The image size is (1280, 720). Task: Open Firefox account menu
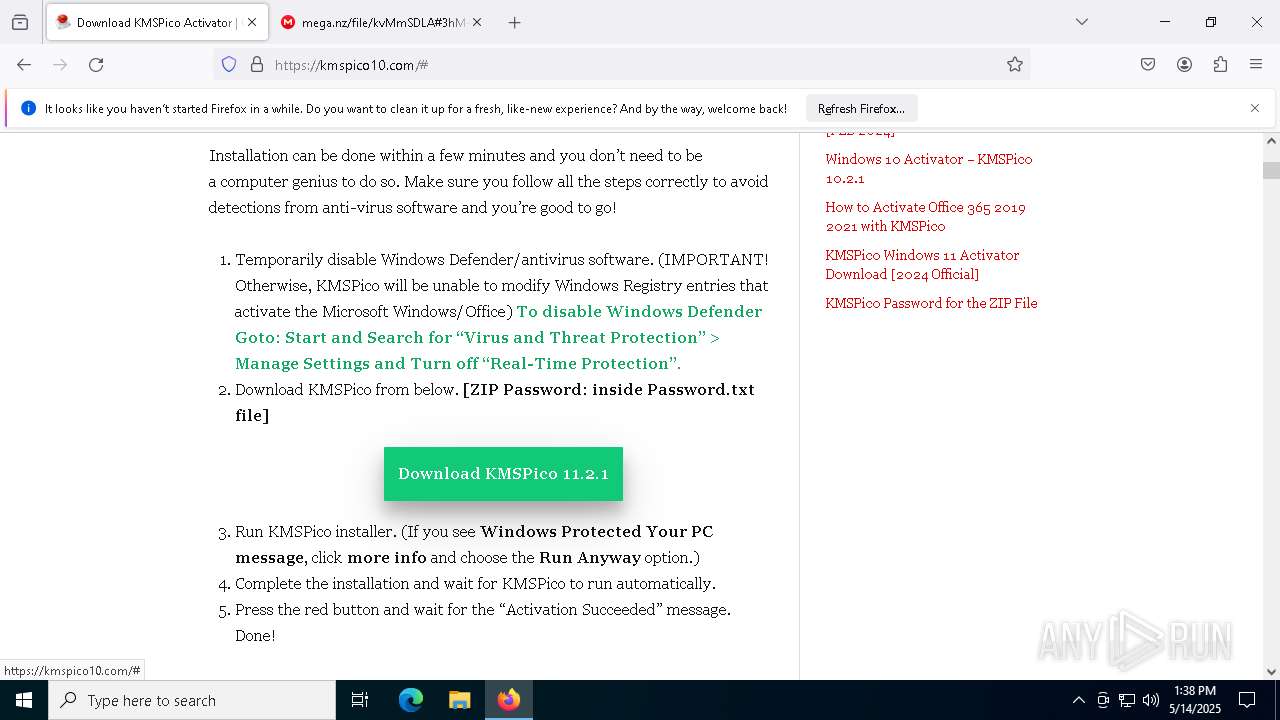[1184, 64]
